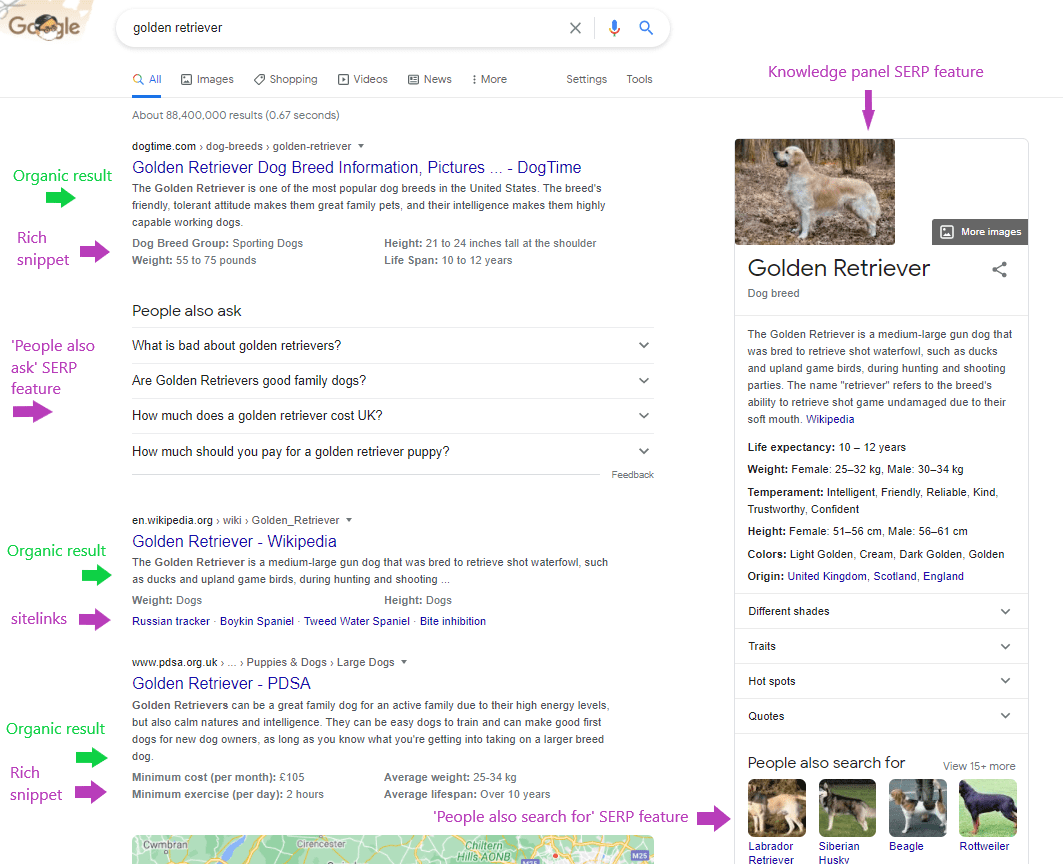Click the Labrador Retriever thumbnail
The image size is (1063, 864).
(777, 806)
